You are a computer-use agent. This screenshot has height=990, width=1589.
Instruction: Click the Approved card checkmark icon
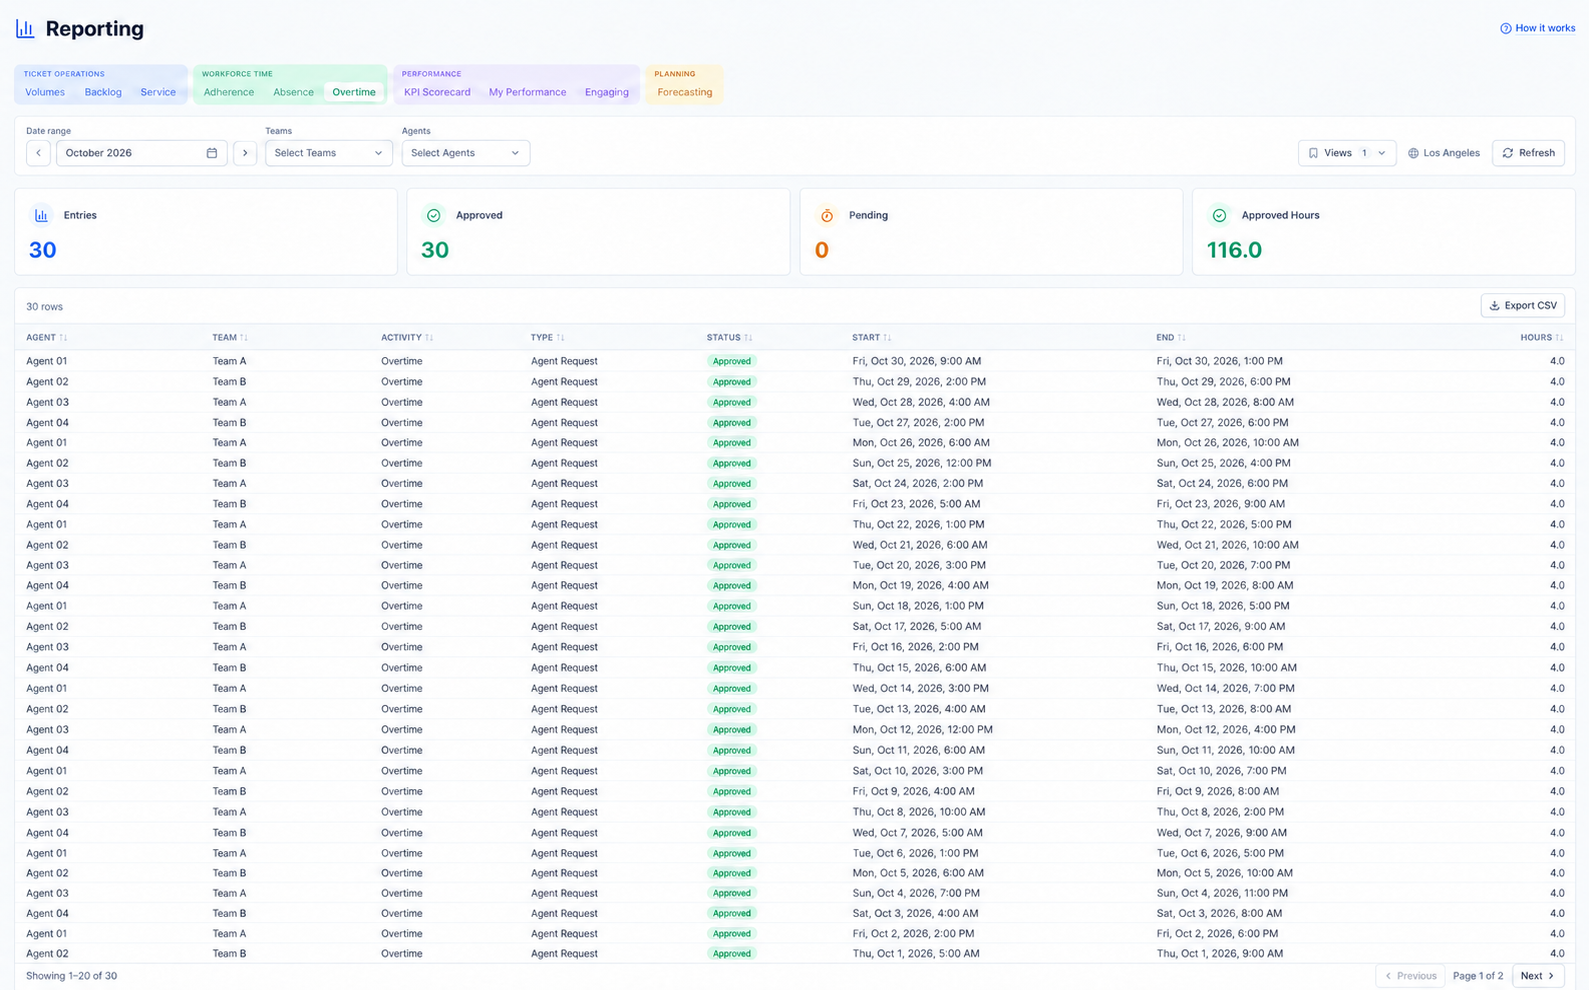click(433, 215)
